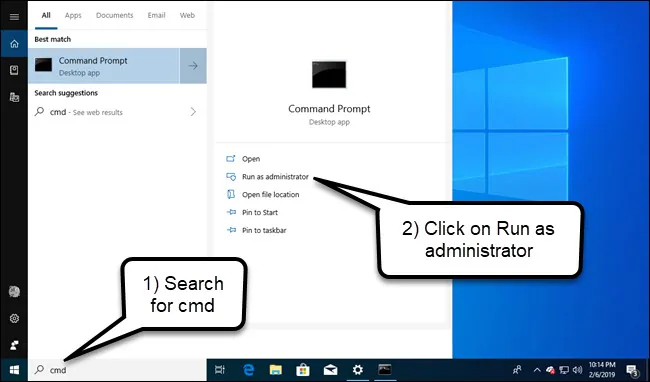Image resolution: width=650 pixels, height=382 pixels.
Task: Switch to the Email tab
Action: pos(156,15)
